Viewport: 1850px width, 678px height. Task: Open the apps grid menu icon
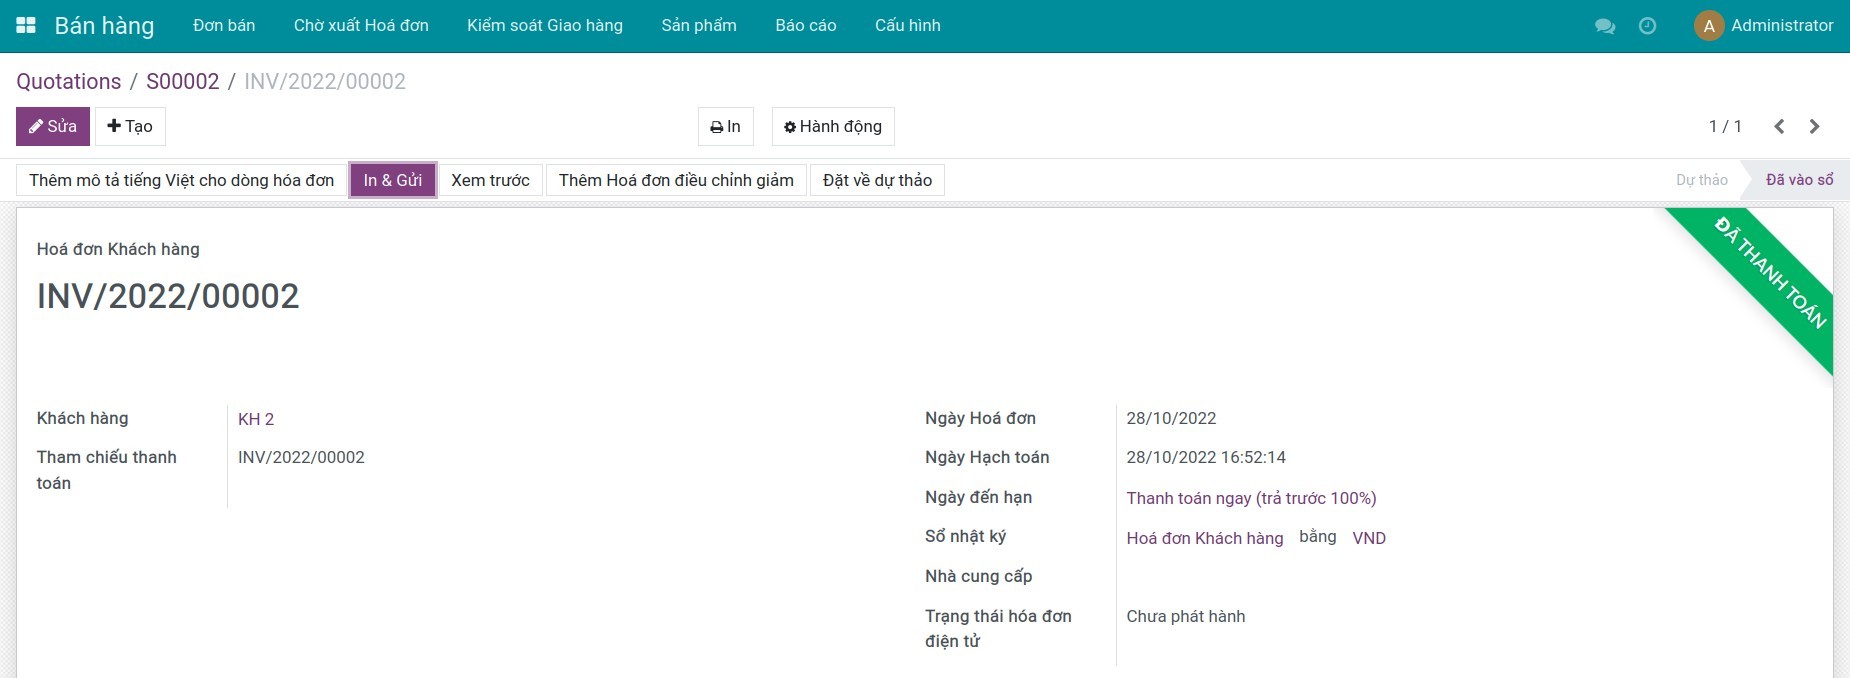click(26, 25)
